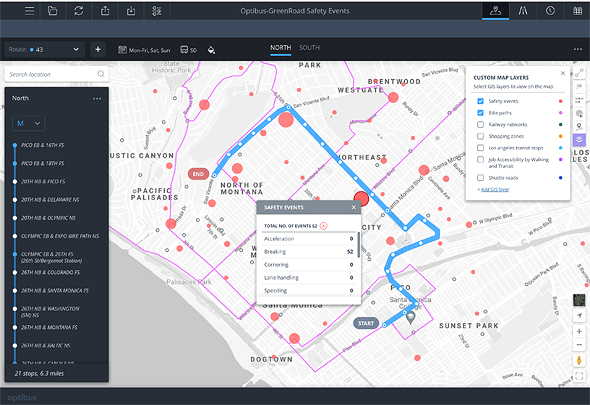
Task: Click the END route marker
Action: [x=198, y=174]
